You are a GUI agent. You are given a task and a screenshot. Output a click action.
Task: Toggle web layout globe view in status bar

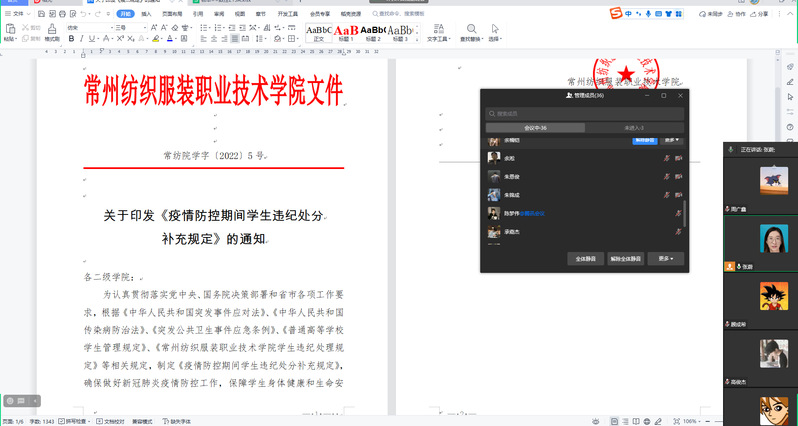click(647, 421)
